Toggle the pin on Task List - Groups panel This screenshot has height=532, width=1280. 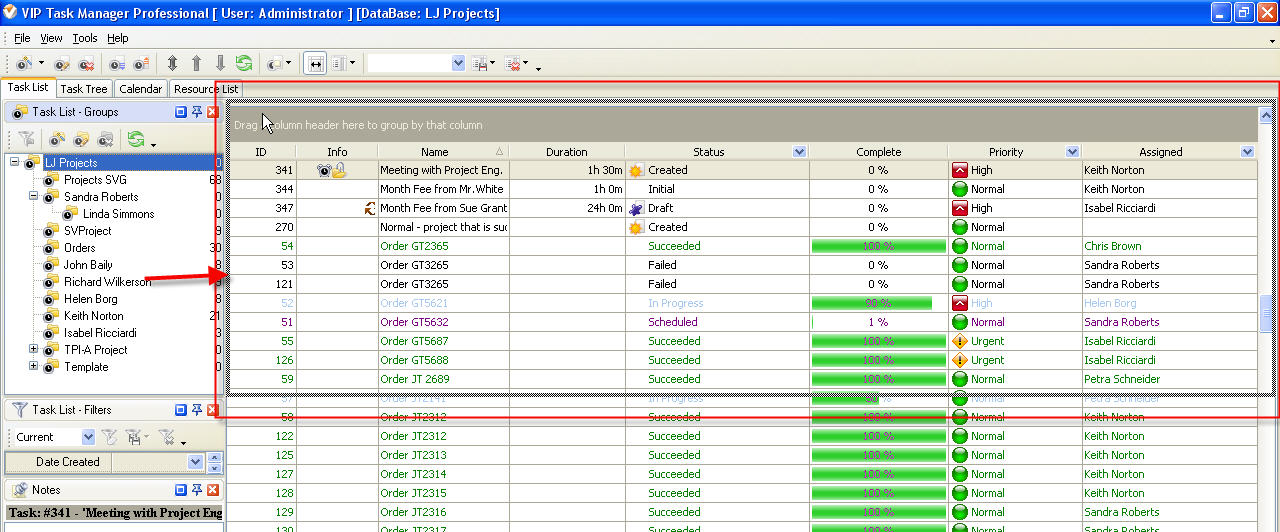pos(196,112)
